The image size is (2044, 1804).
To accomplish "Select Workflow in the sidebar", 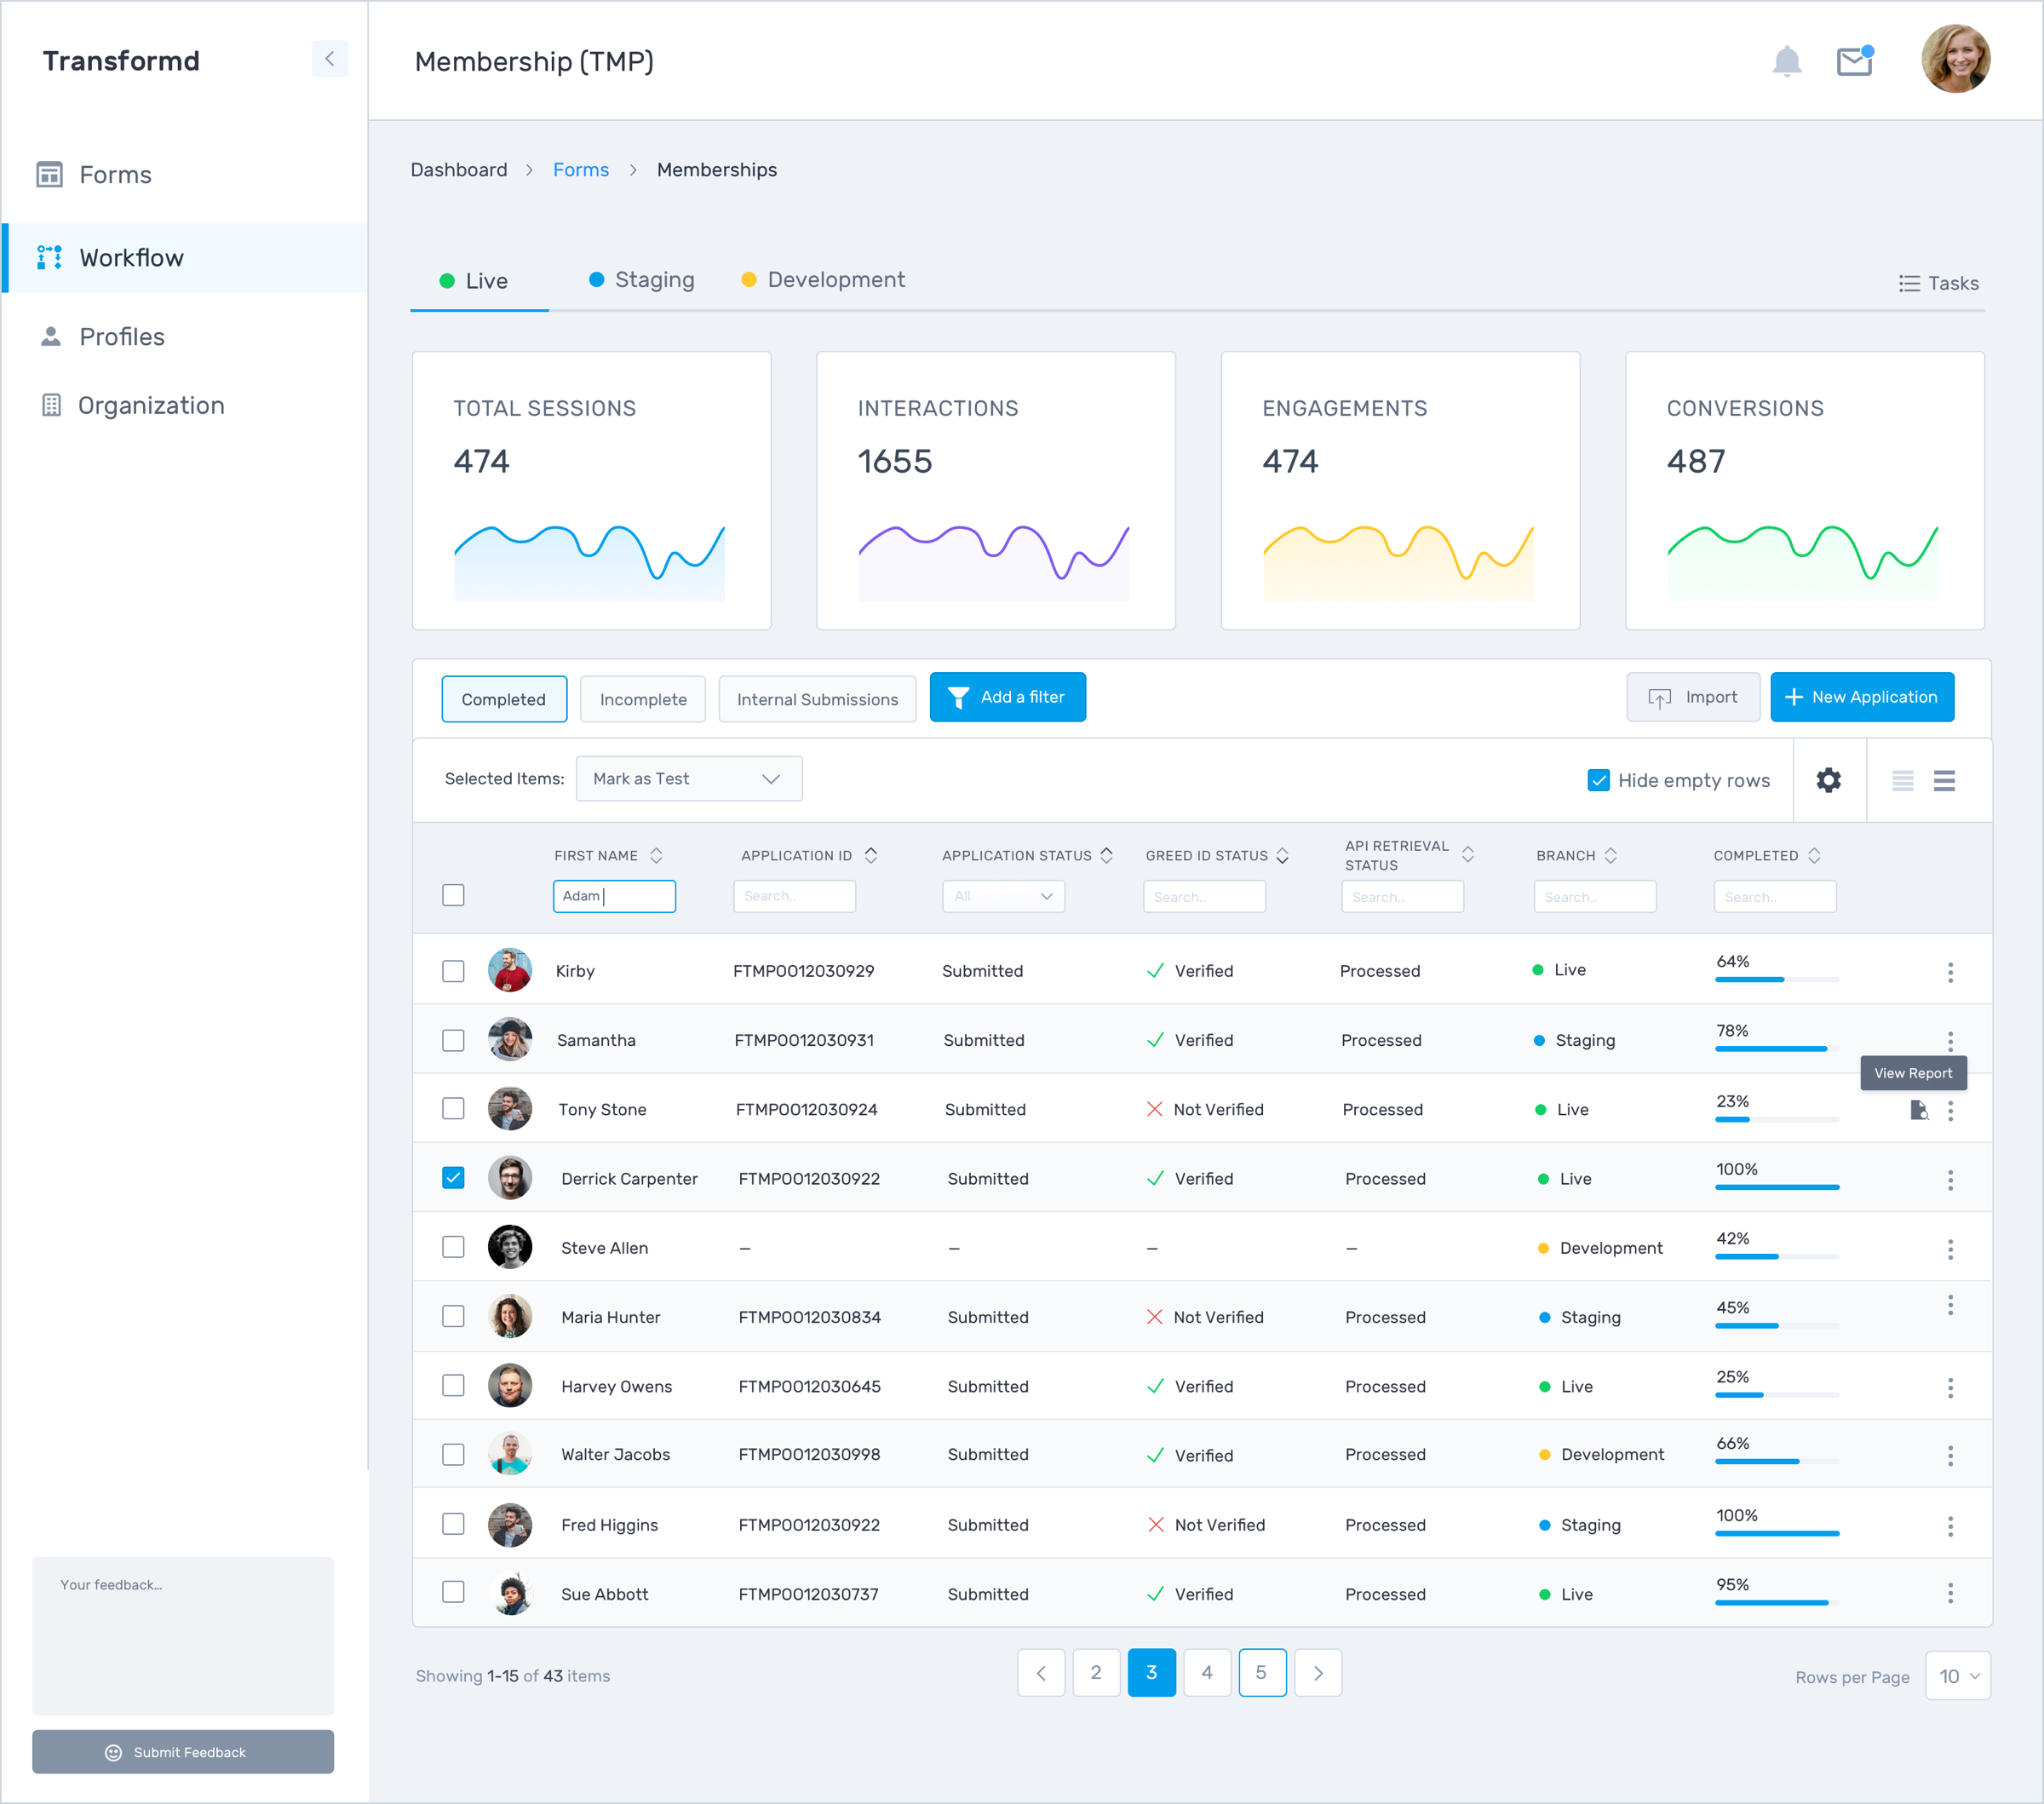I will (131, 258).
